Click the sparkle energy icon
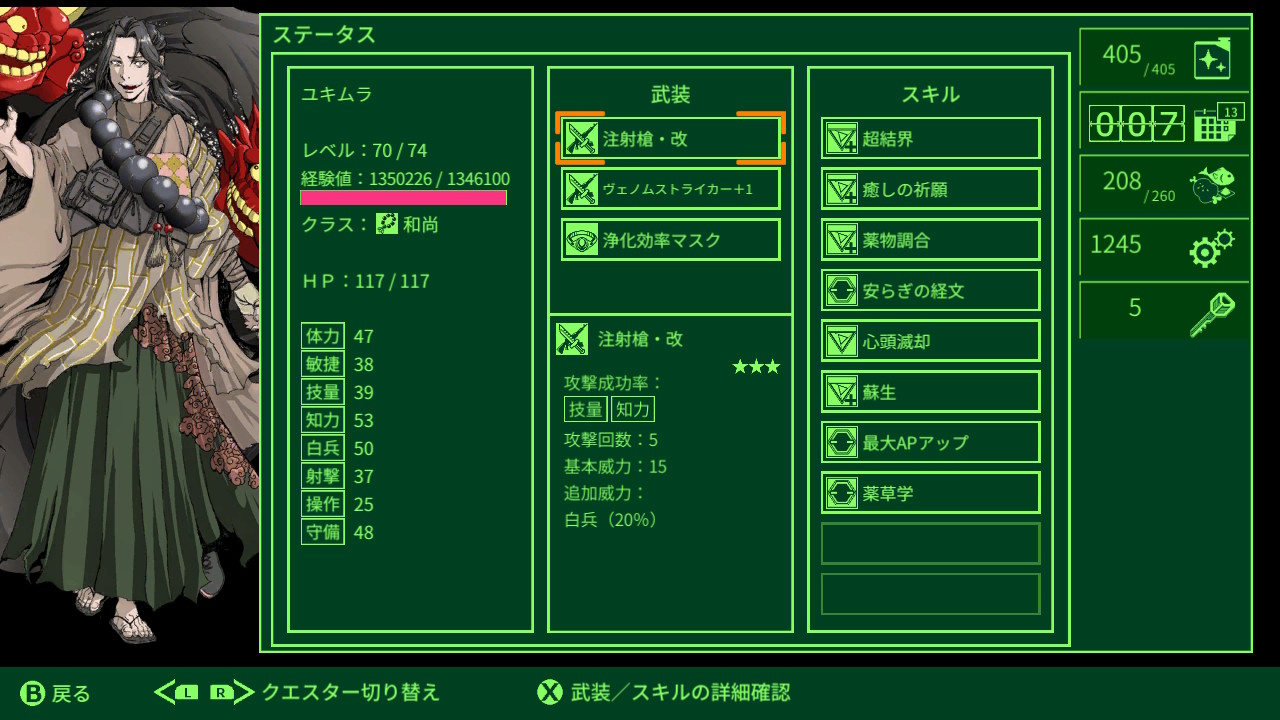Image resolution: width=1280 pixels, height=720 pixels. tap(1212, 60)
